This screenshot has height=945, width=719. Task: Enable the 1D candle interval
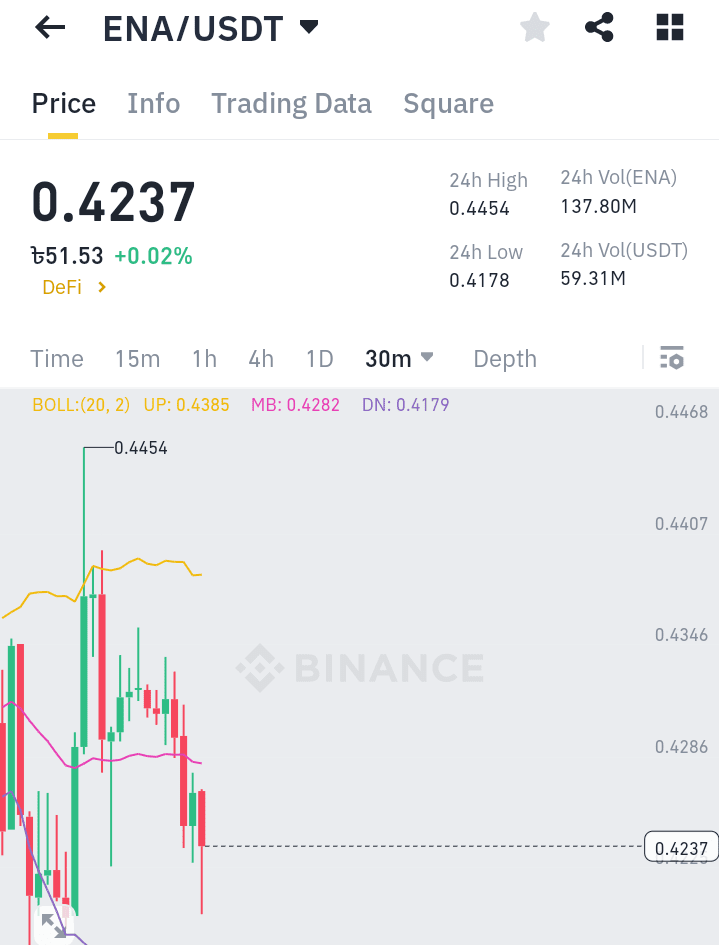tap(320, 358)
